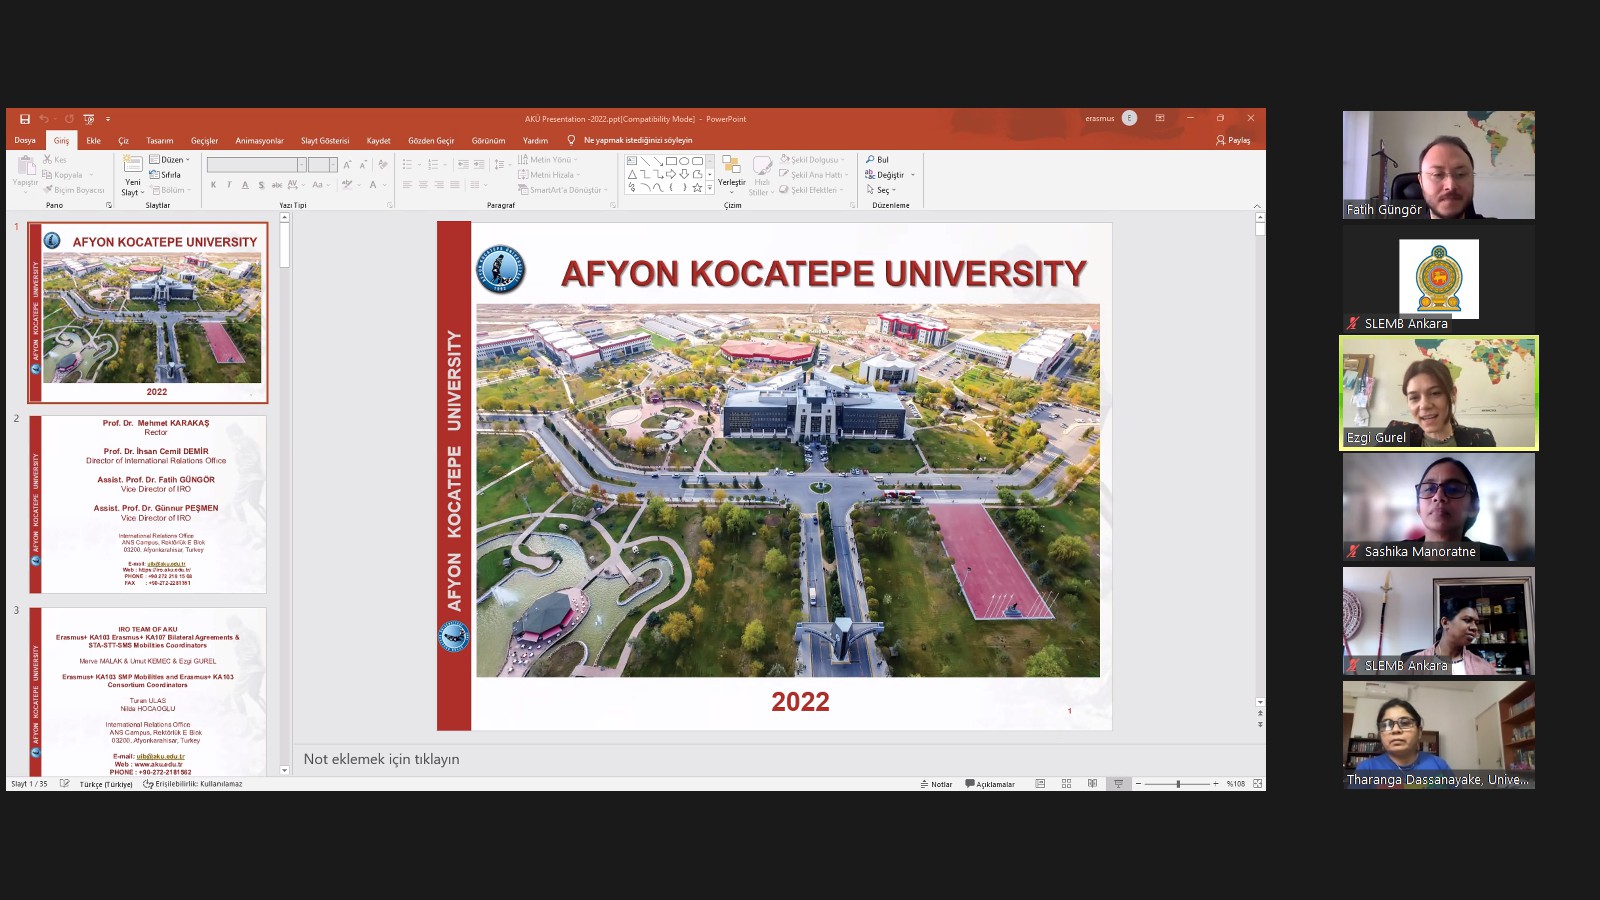The image size is (1600, 900).
Task: Justify text in the Paragraf group
Action: point(455,185)
